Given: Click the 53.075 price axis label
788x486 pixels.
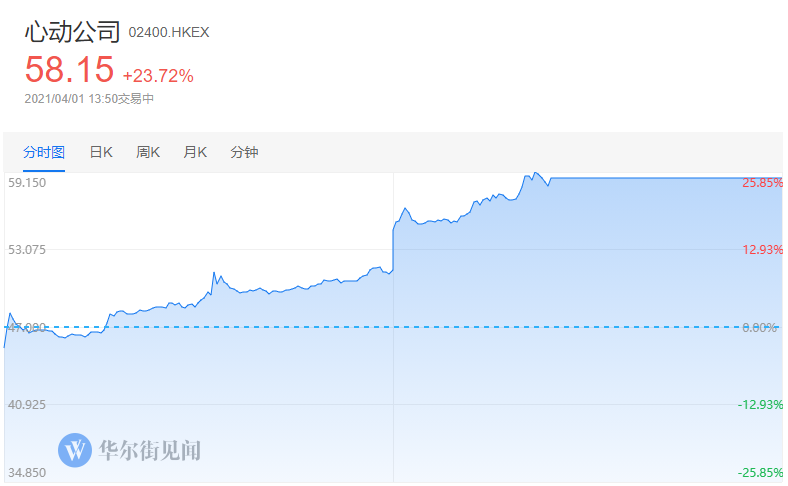Looking at the screenshot, I should [27, 250].
